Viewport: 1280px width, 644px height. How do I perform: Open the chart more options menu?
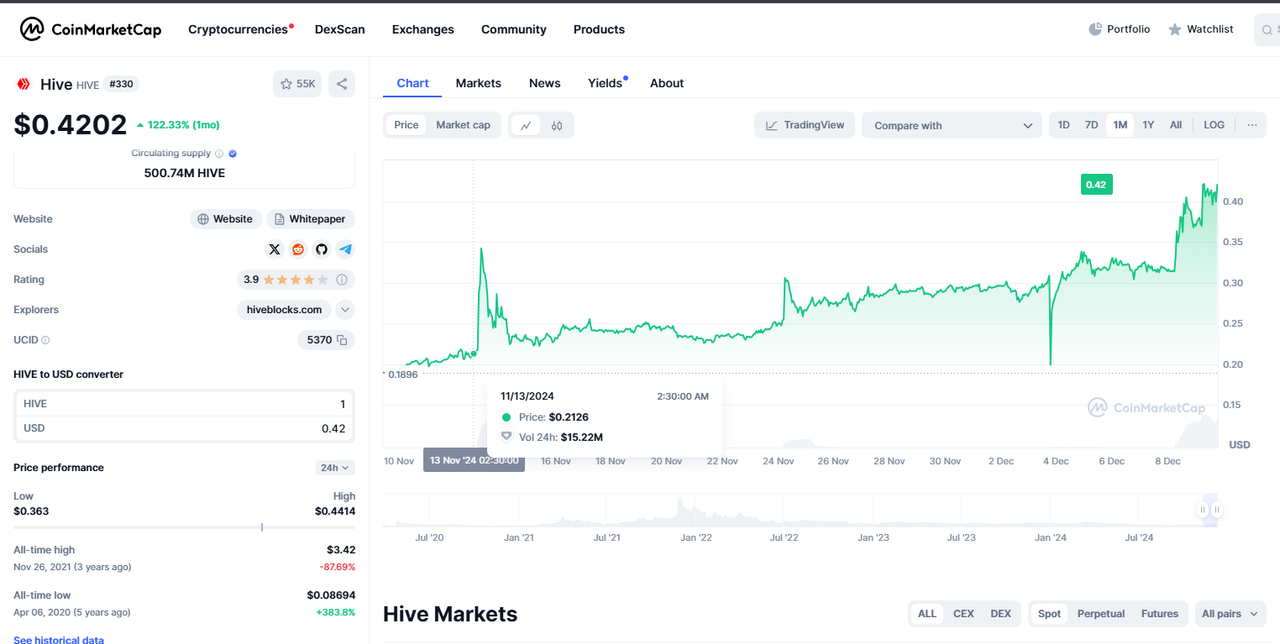point(1252,125)
